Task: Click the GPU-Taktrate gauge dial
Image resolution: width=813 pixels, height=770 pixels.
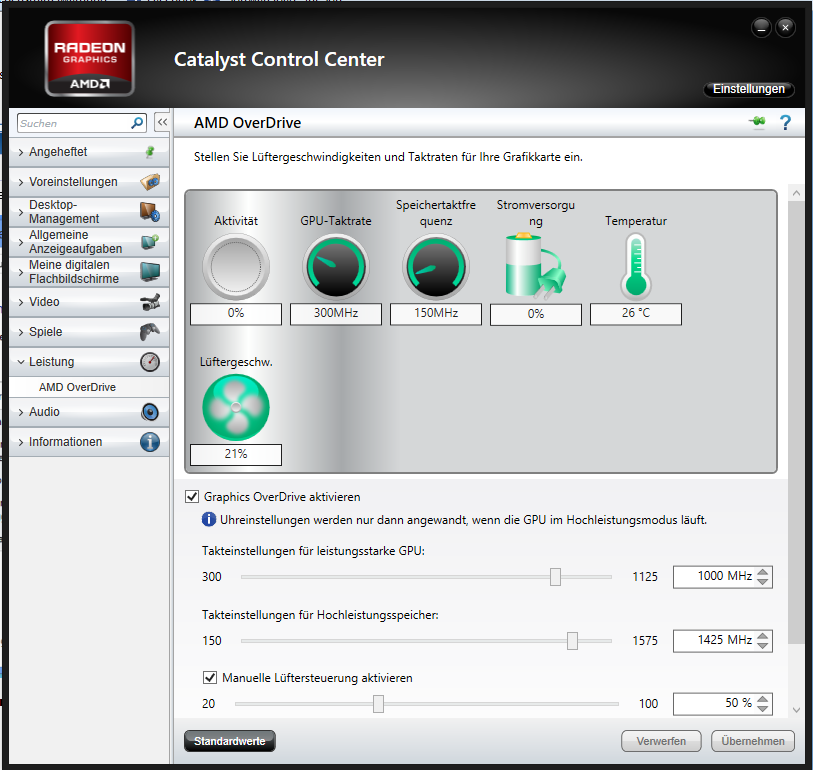Action: point(336,267)
